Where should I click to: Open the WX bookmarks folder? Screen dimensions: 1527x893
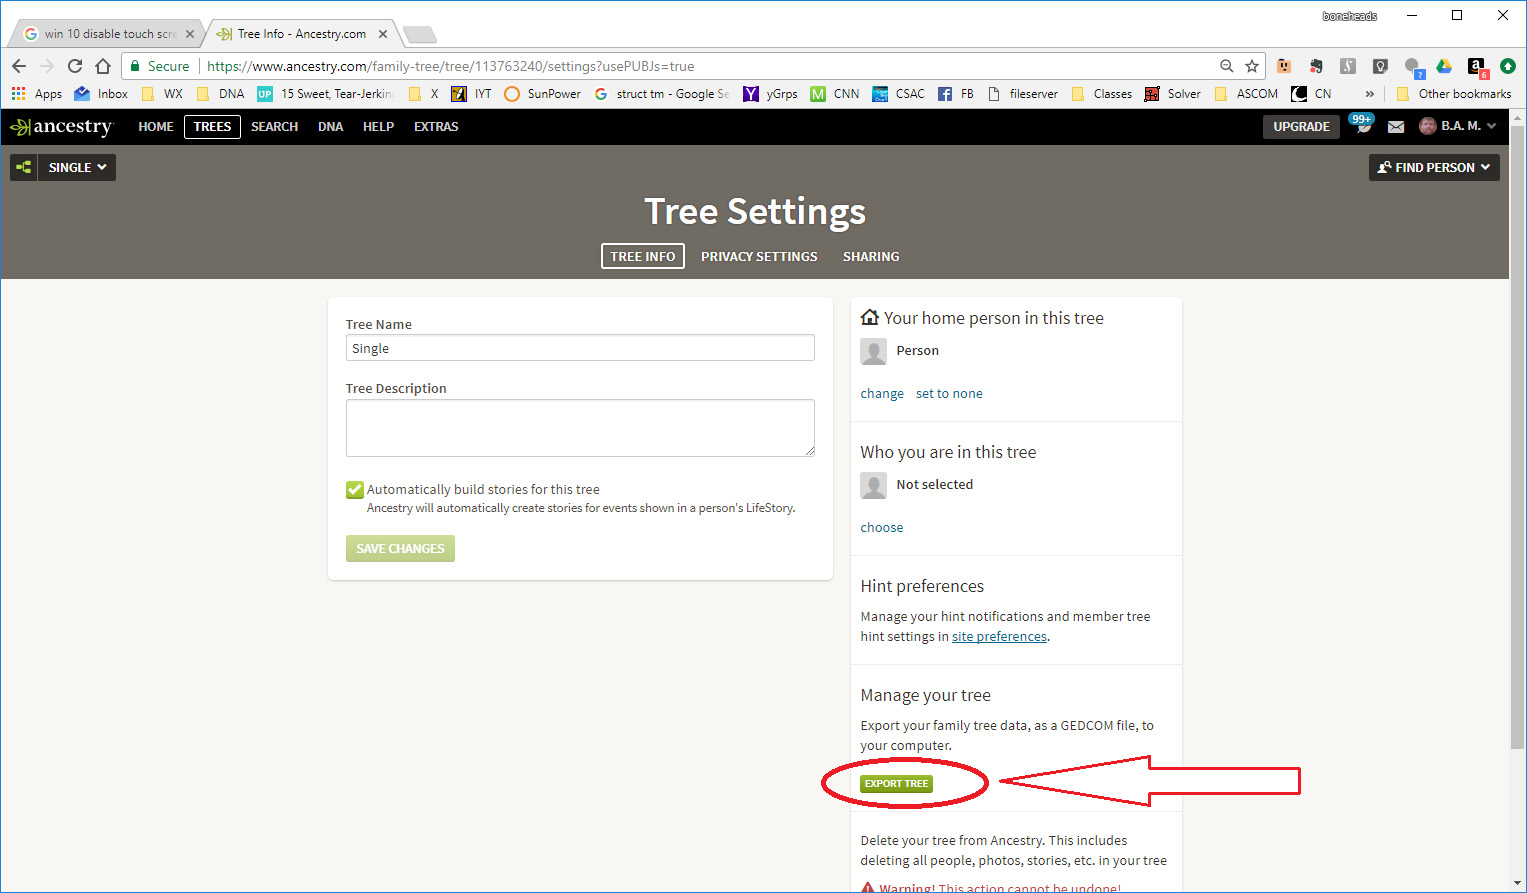click(x=162, y=94)
